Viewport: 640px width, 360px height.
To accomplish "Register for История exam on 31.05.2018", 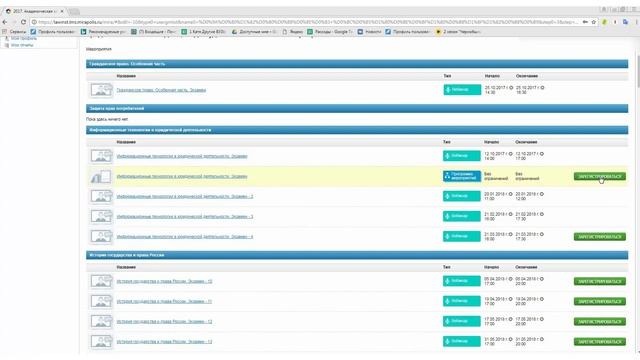I will point(600,342).
